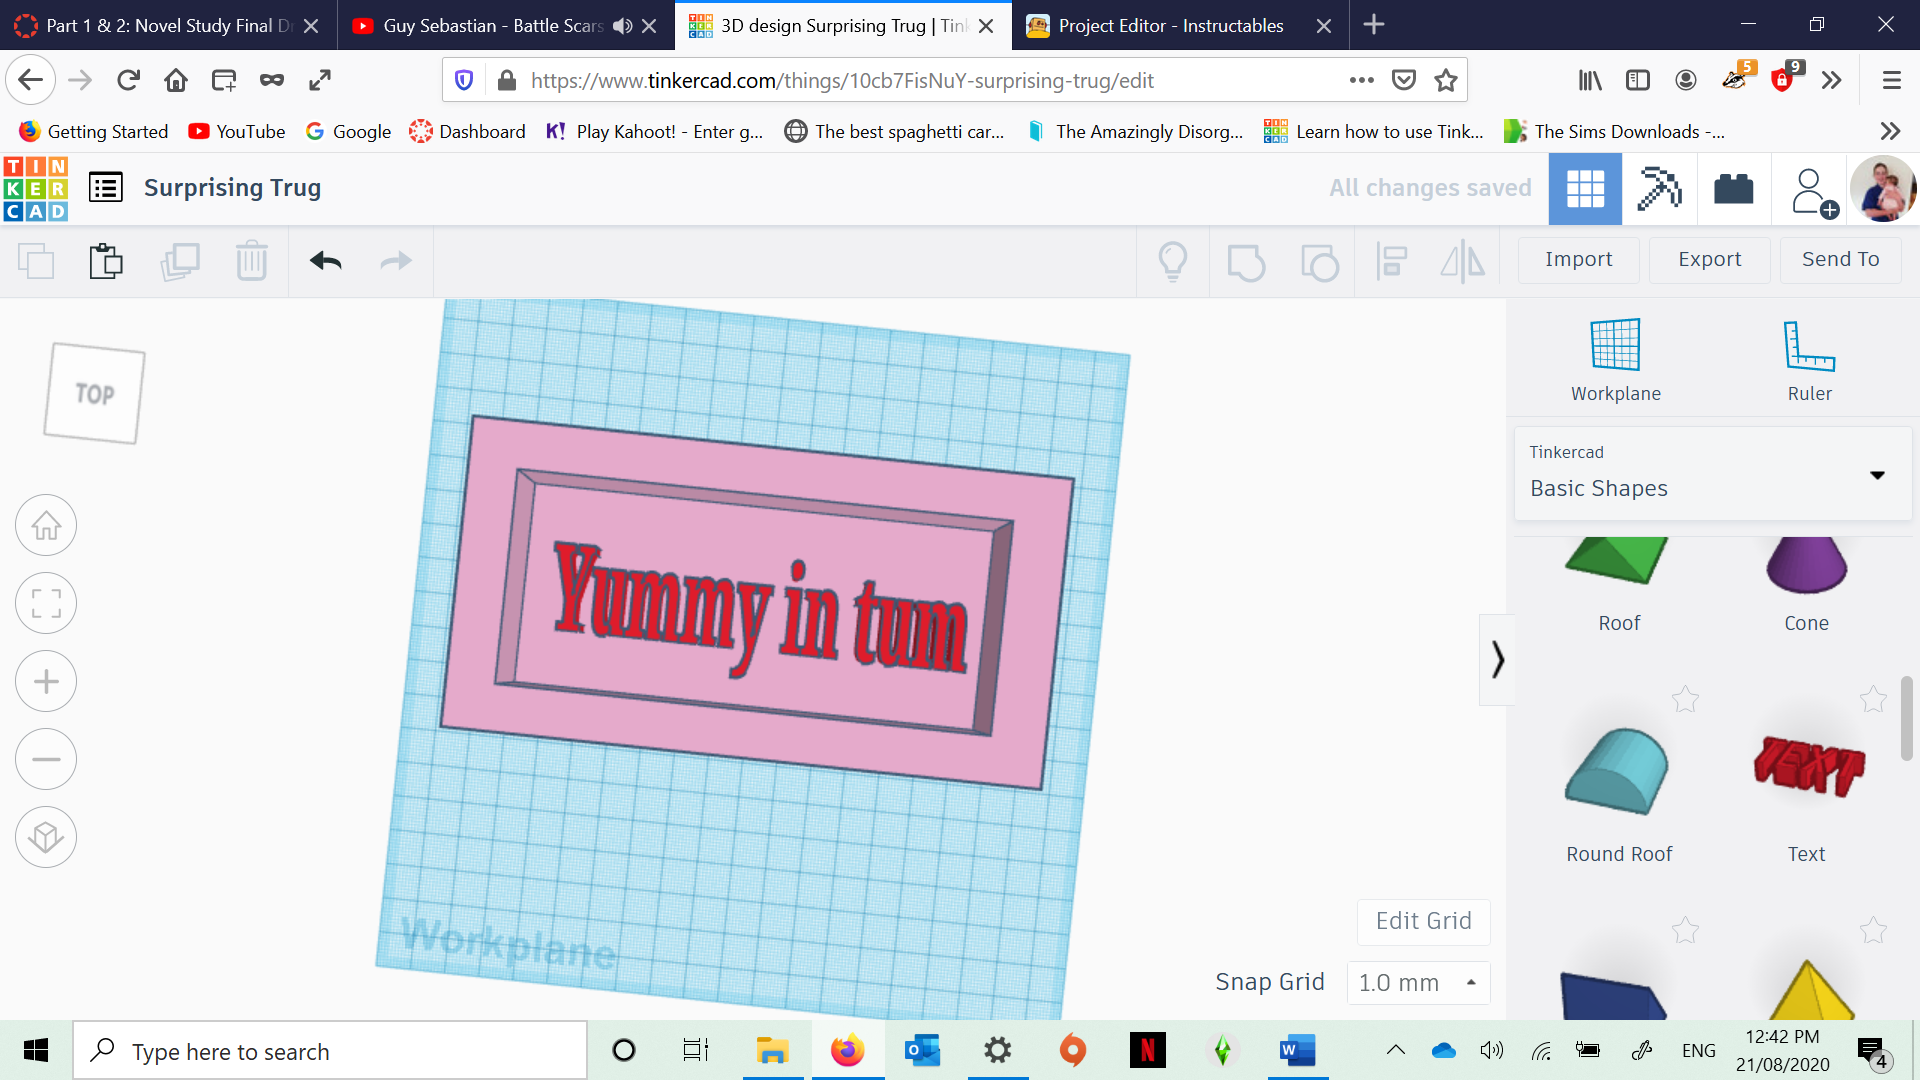Viewport: 1920px width, 1080px height.
Task: Open Word from taskbar
Action: point(1297,1050)
